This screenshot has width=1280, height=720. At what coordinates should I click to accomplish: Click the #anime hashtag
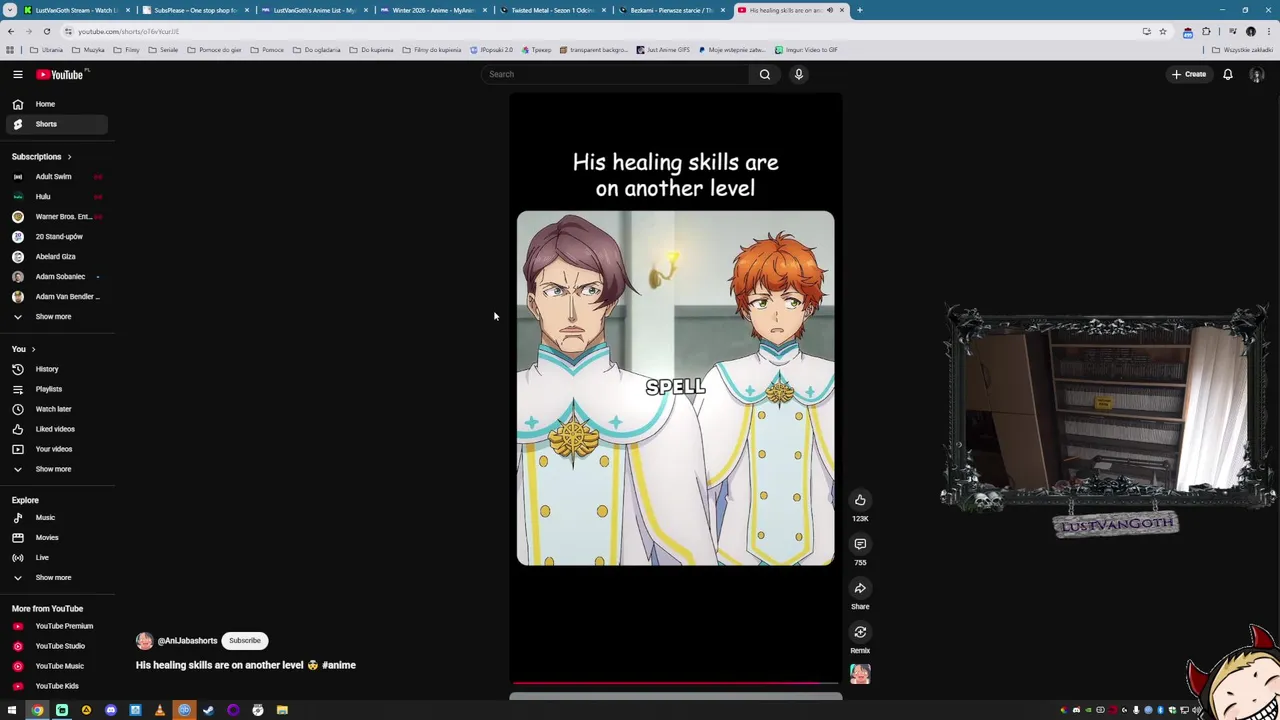pos(339,665)
